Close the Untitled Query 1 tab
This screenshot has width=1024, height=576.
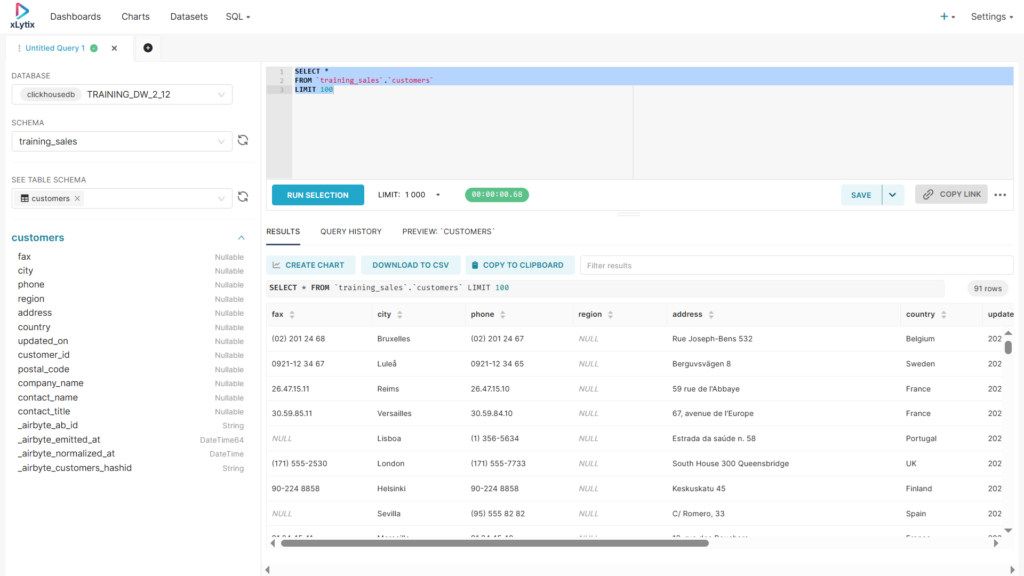click(114, 48)
